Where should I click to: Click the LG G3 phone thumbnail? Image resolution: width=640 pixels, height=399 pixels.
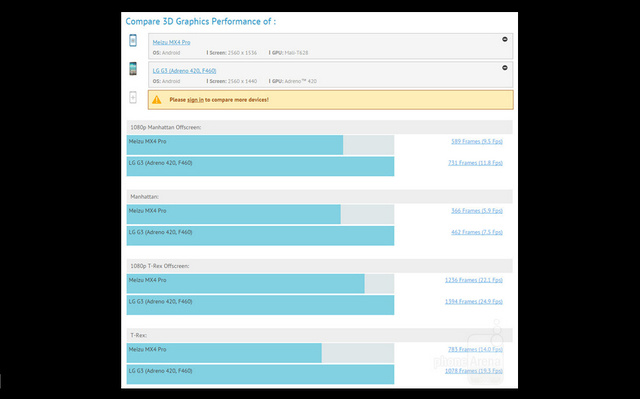point(133,69)
